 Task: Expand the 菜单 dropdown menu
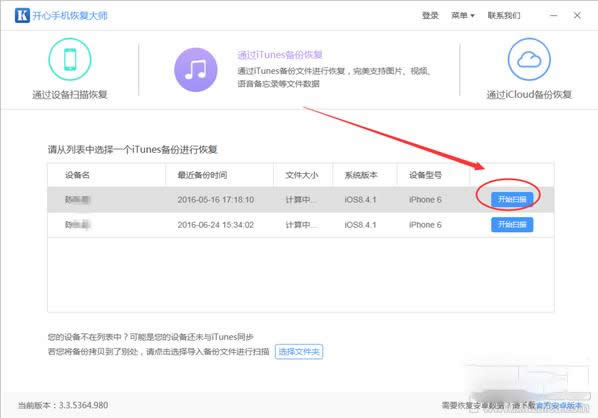463,16
